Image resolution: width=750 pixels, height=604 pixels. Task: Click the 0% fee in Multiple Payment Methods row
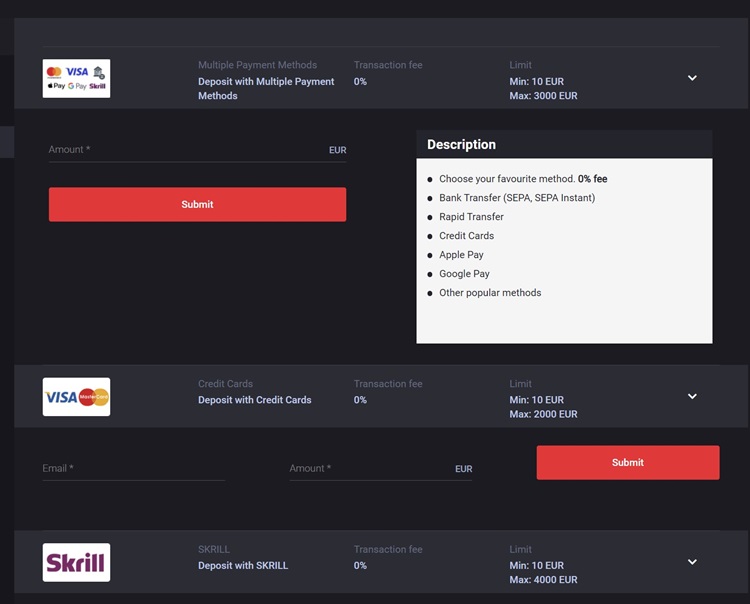click(360, 81)
